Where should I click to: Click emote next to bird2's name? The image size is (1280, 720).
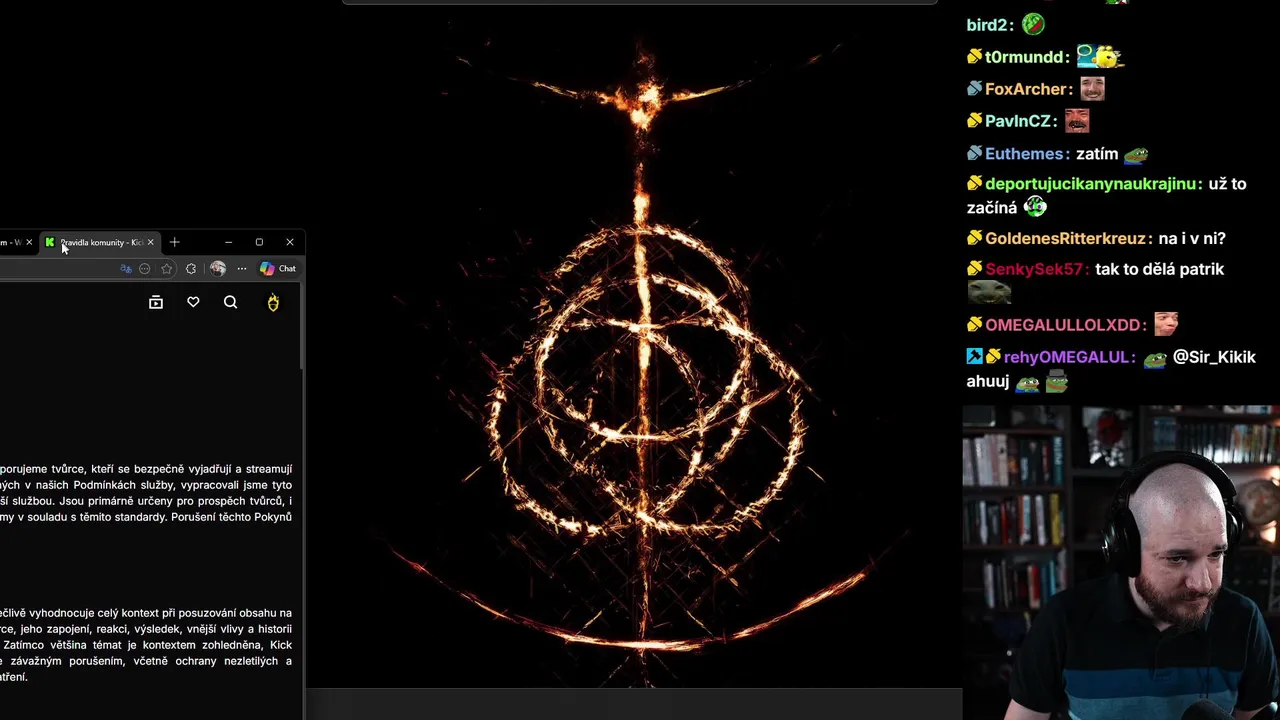(x=1033, y=24)
